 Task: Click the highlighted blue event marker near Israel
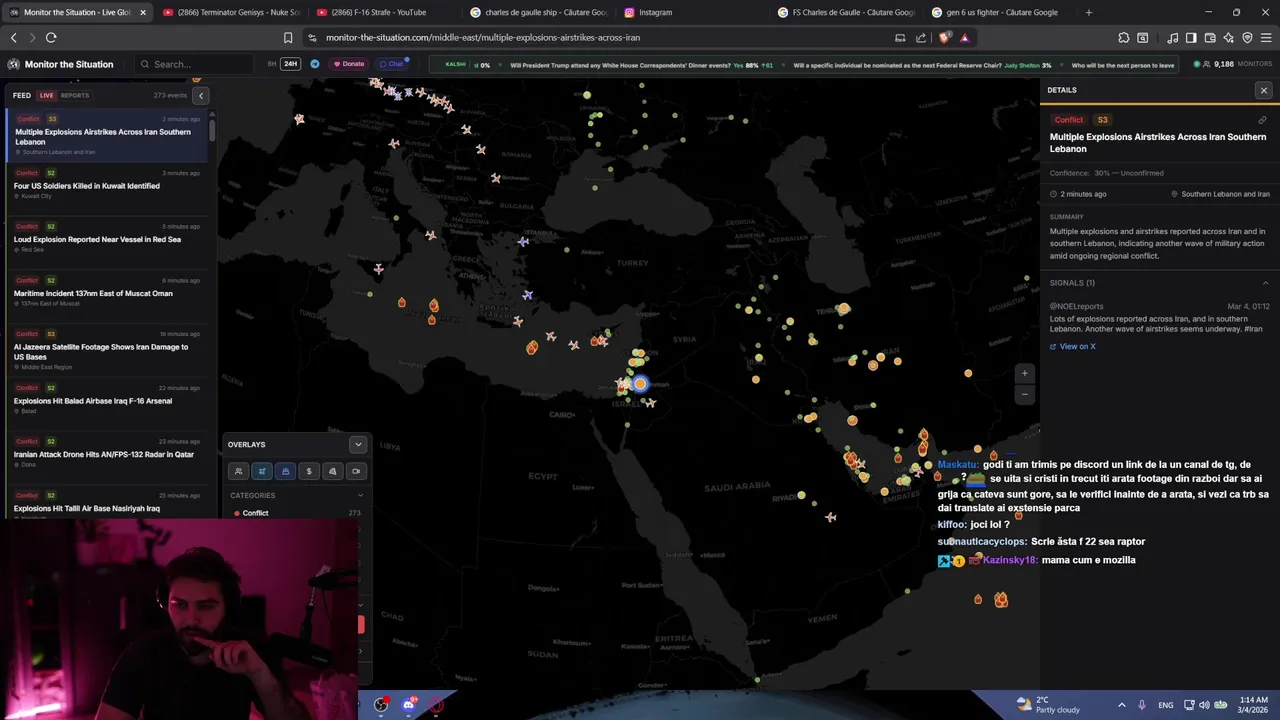640,384
